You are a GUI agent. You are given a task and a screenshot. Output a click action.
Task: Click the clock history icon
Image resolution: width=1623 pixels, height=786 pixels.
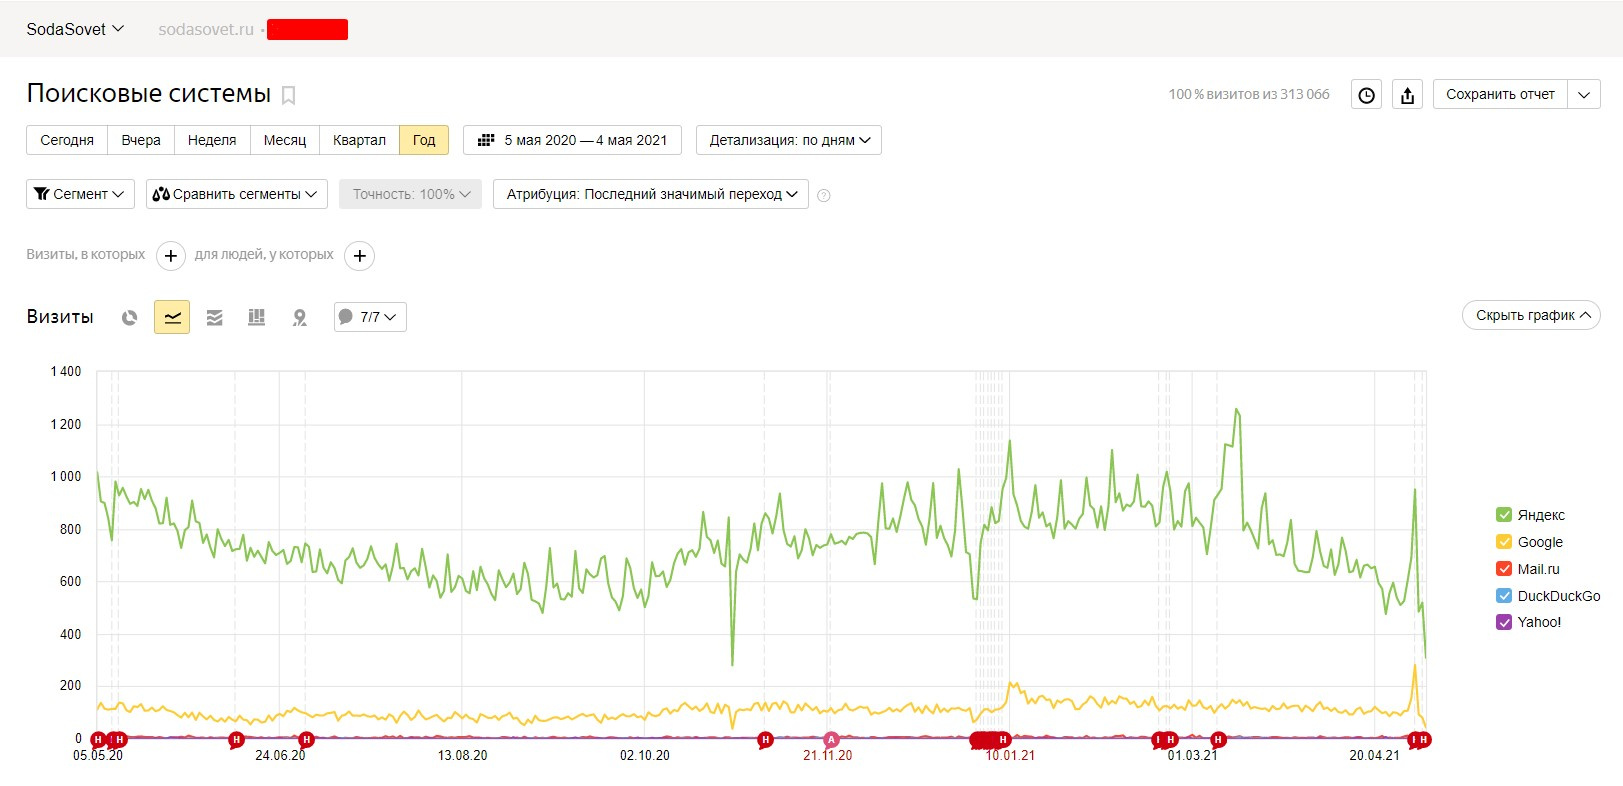[x=1366, y=95]
